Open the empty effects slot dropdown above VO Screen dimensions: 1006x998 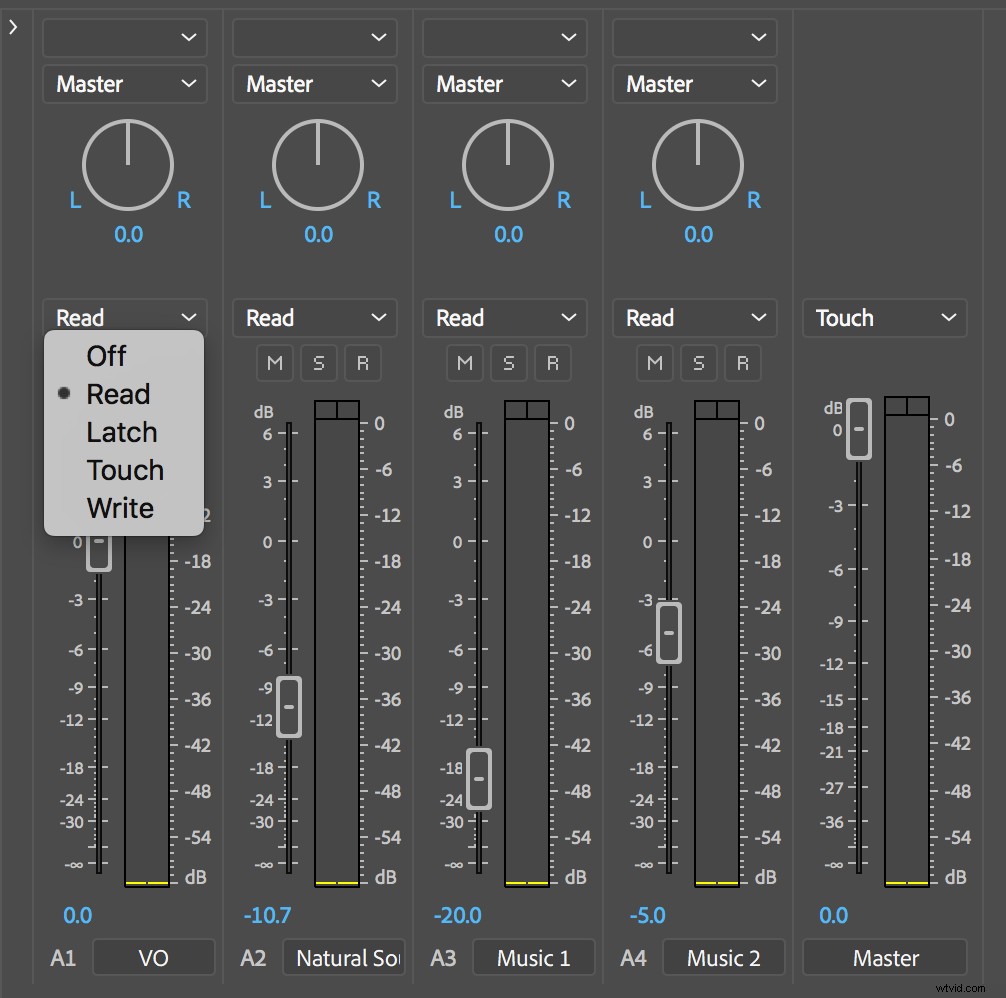coord(124,37)
